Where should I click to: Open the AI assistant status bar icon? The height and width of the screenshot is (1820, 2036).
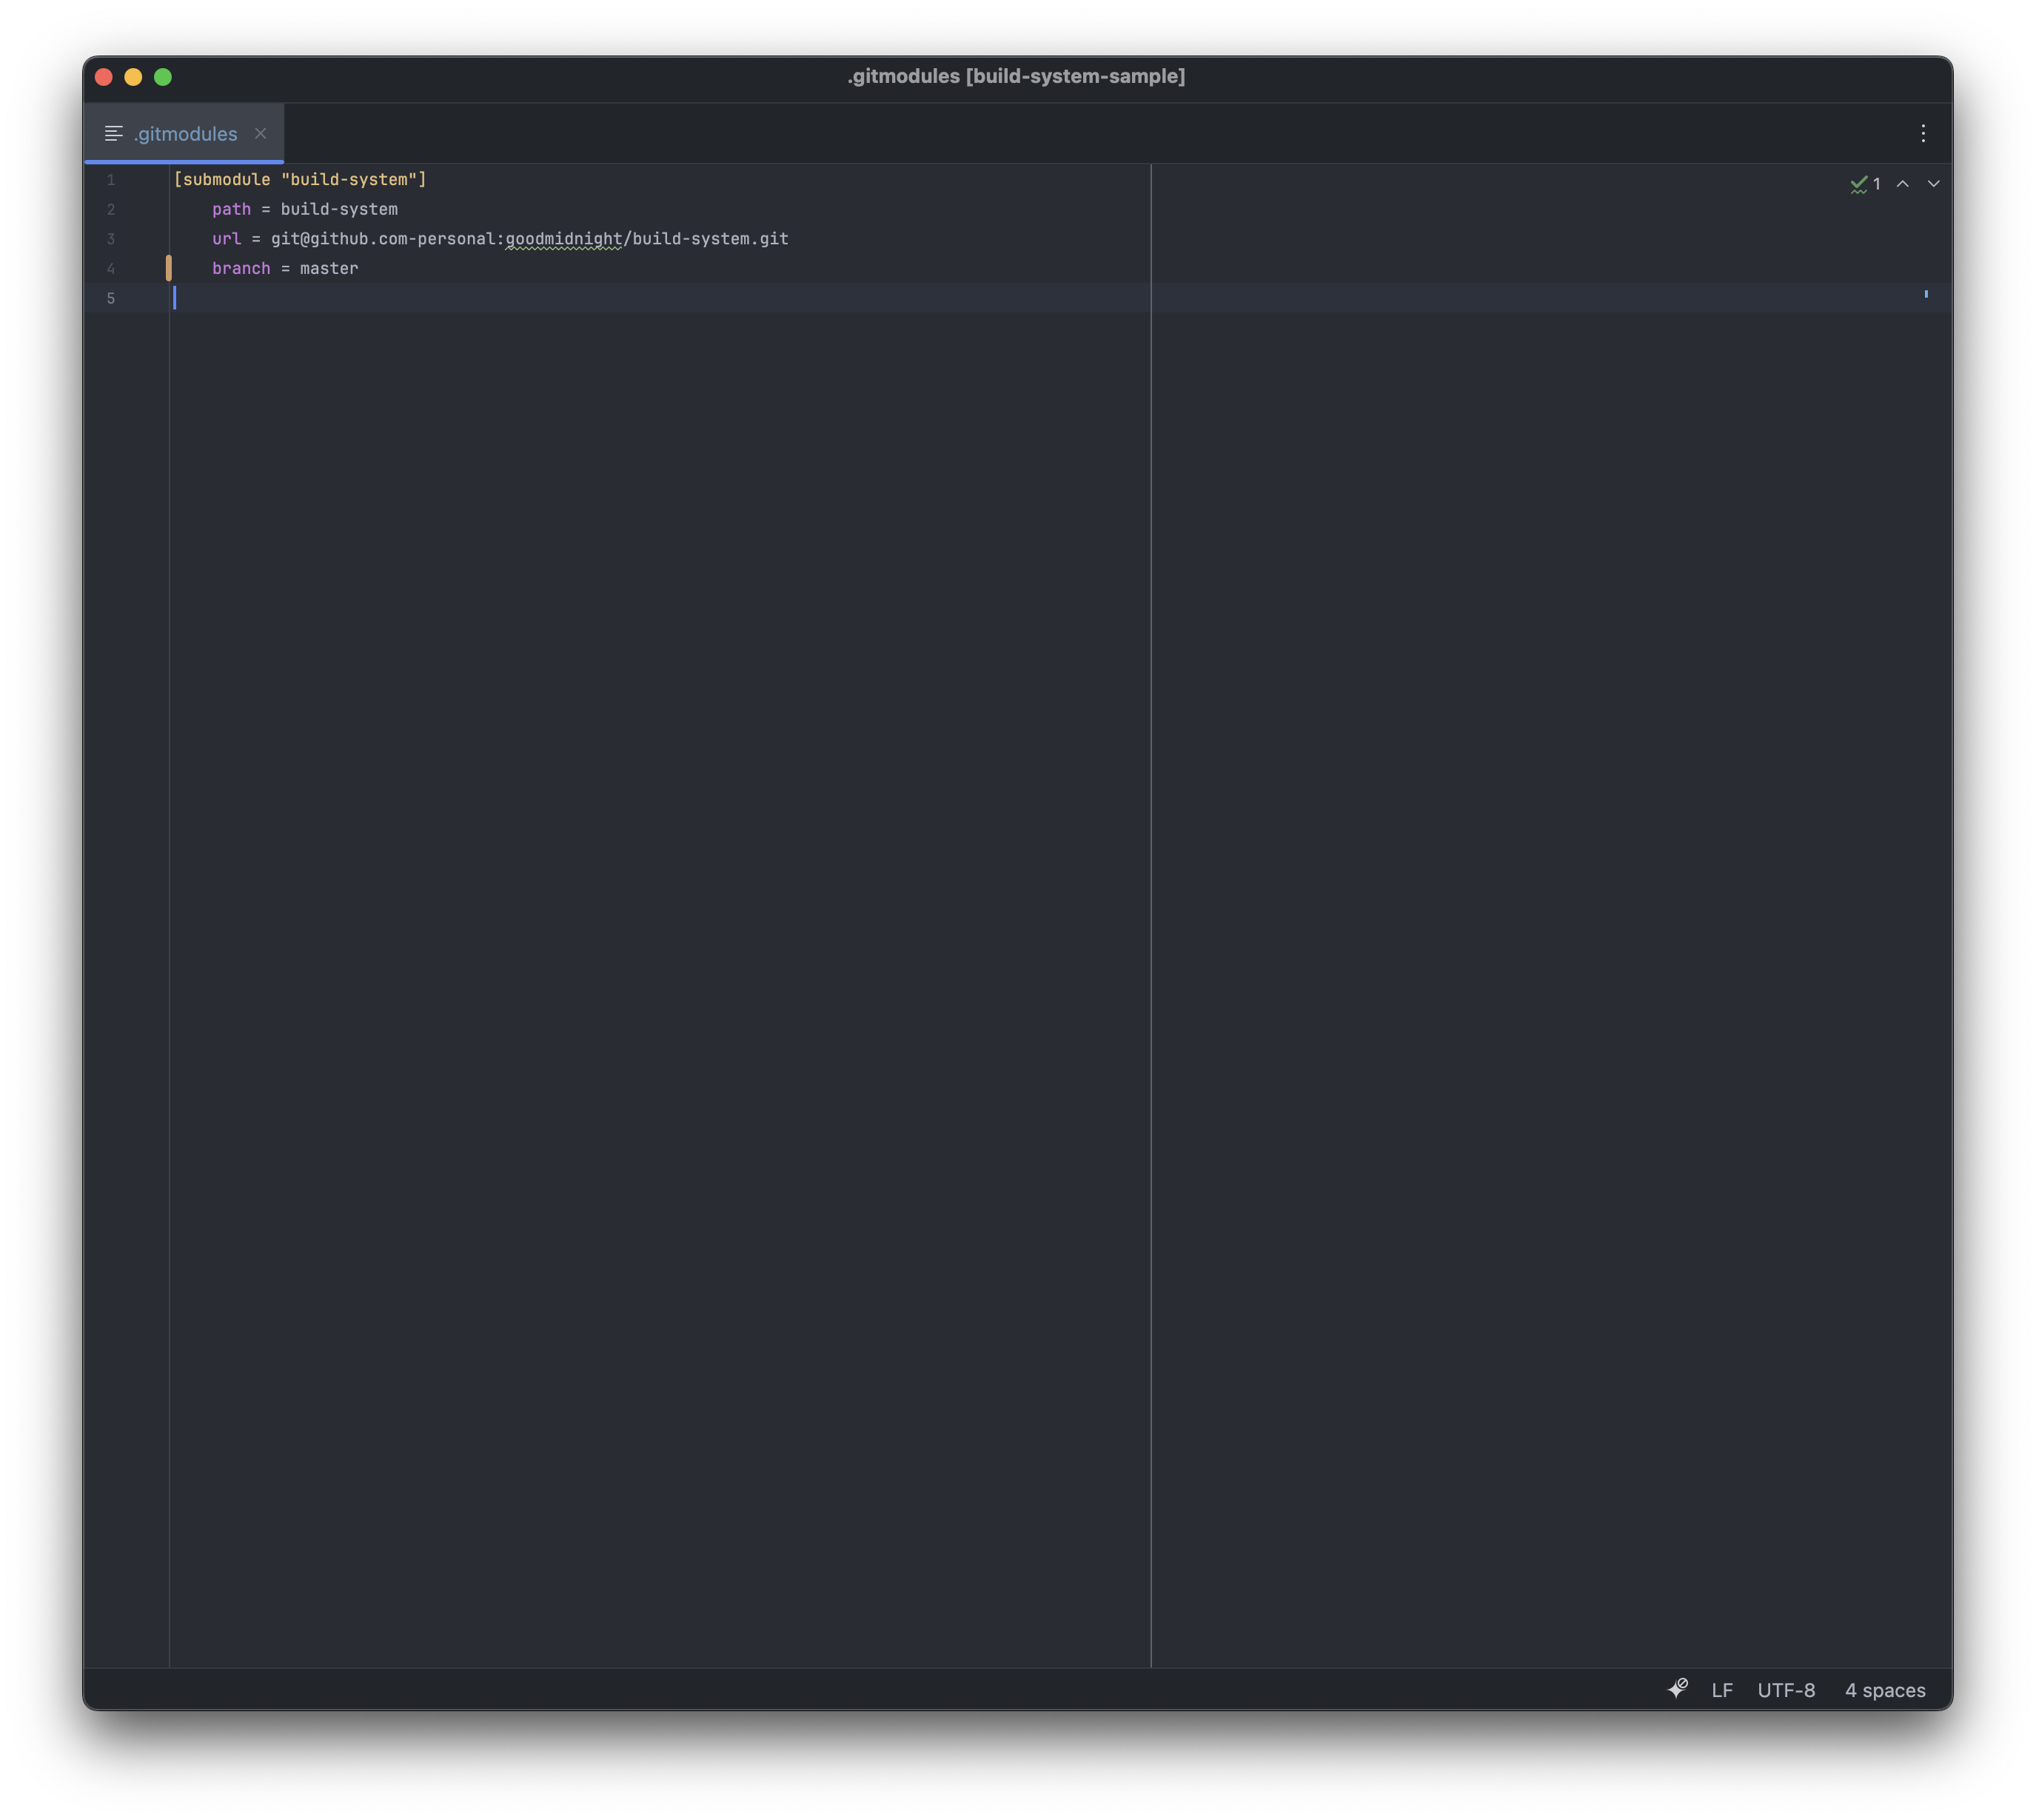[1677, 1689]
